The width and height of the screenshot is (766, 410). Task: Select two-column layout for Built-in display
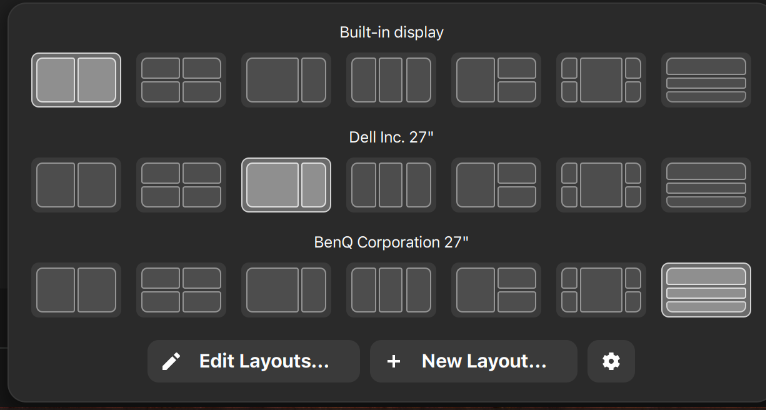click(76, 80)
